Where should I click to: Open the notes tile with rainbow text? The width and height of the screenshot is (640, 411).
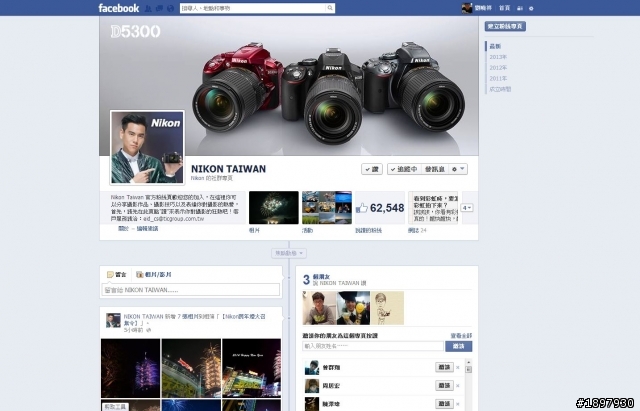433,207
